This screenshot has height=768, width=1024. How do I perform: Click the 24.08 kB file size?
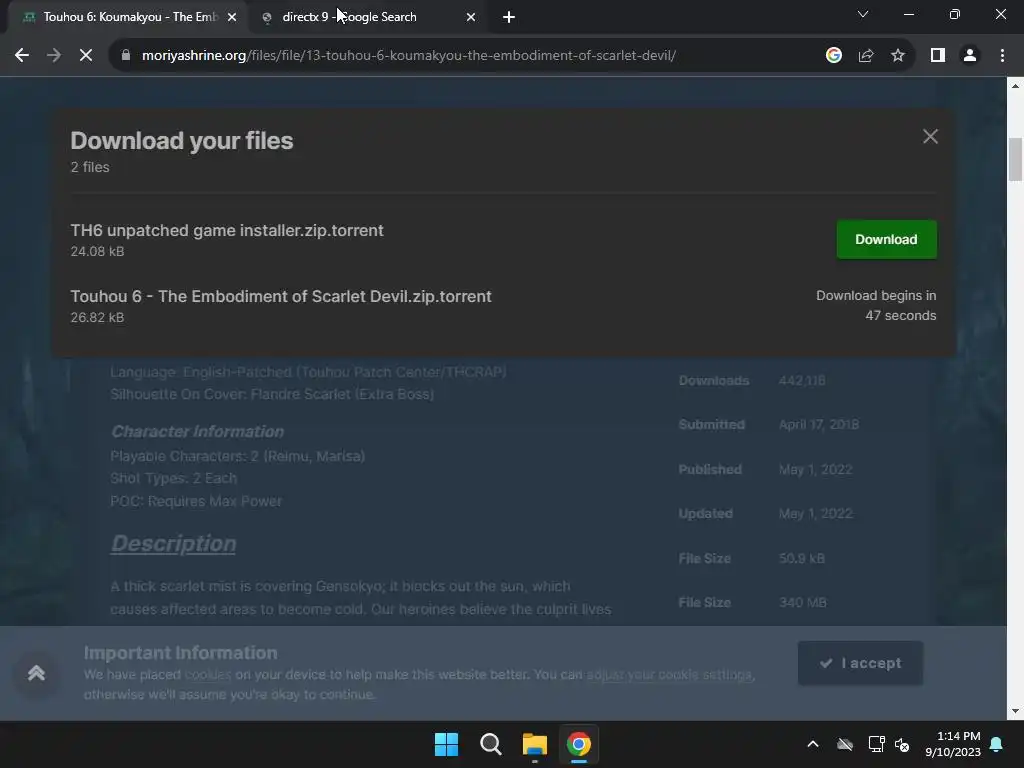coord(97,251)
